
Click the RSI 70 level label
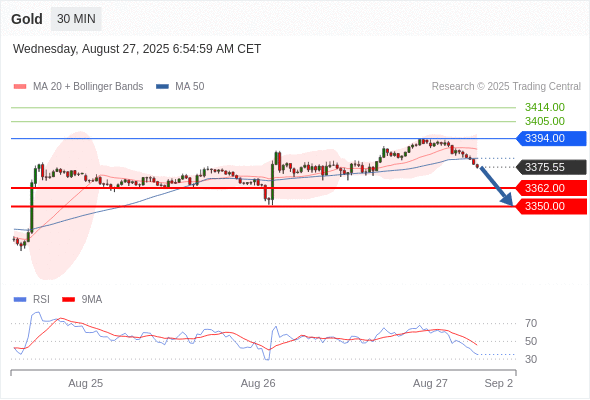click(x=531, y=323)
